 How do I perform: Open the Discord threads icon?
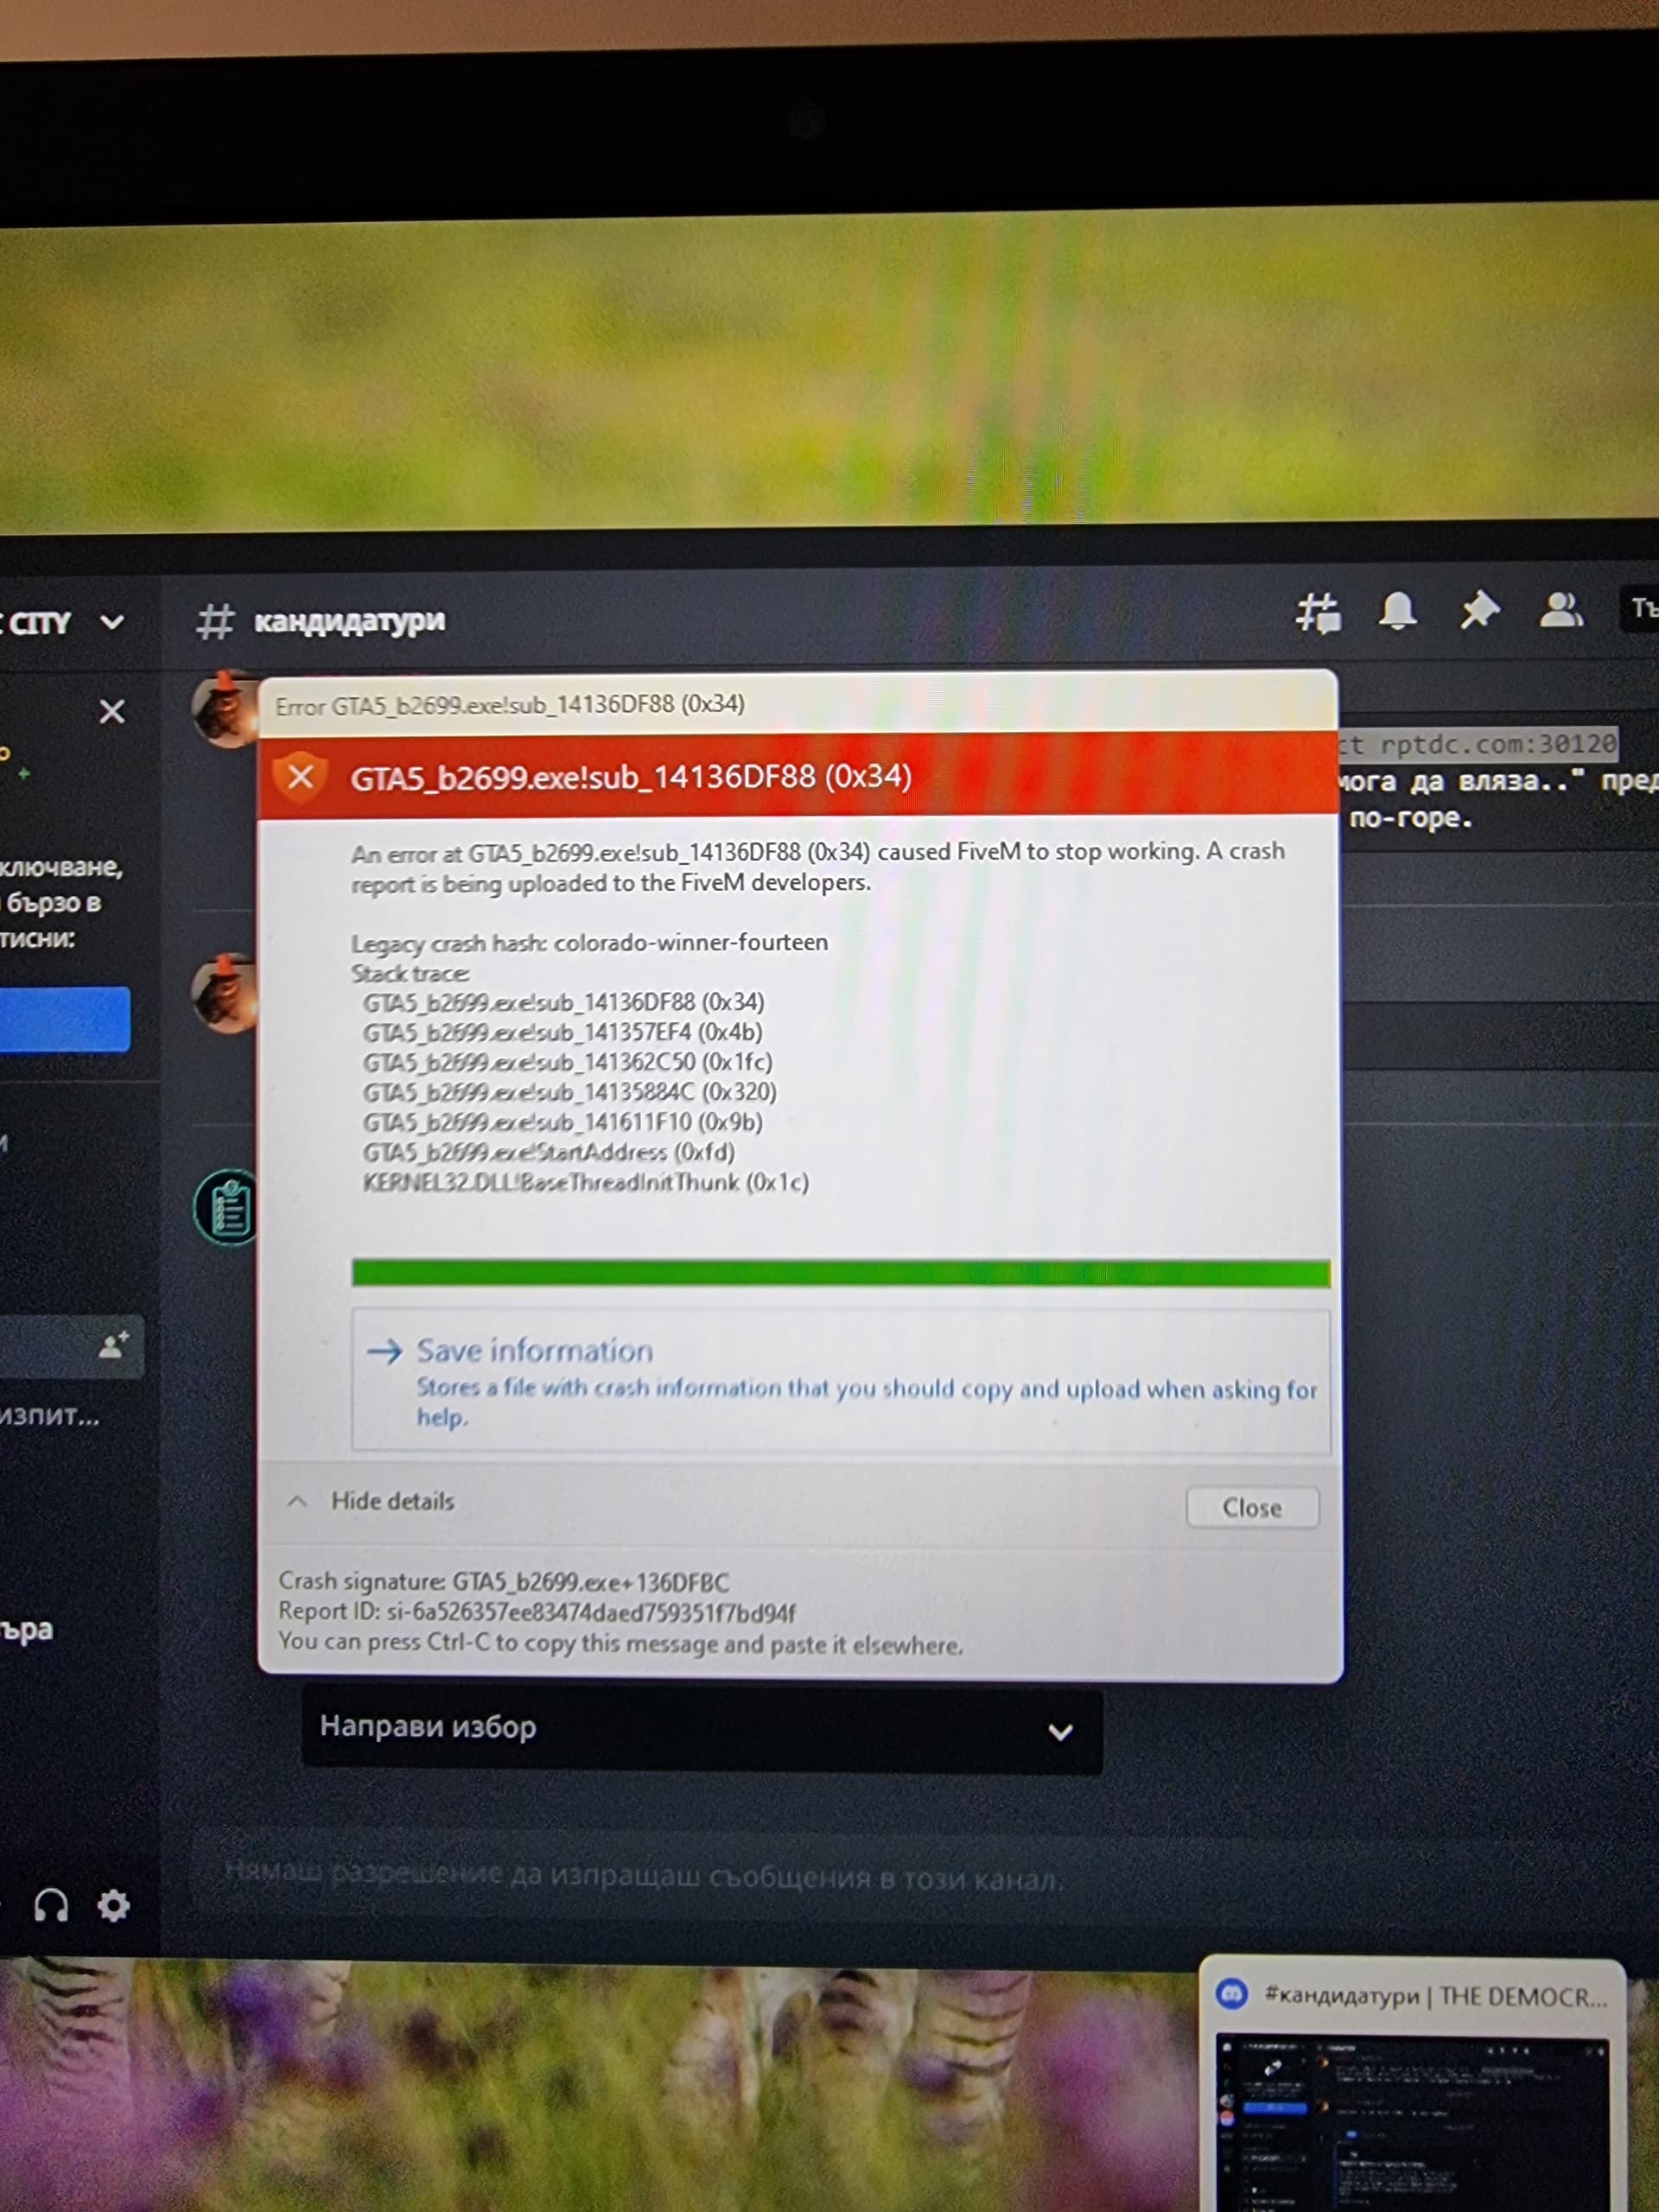1318,614
